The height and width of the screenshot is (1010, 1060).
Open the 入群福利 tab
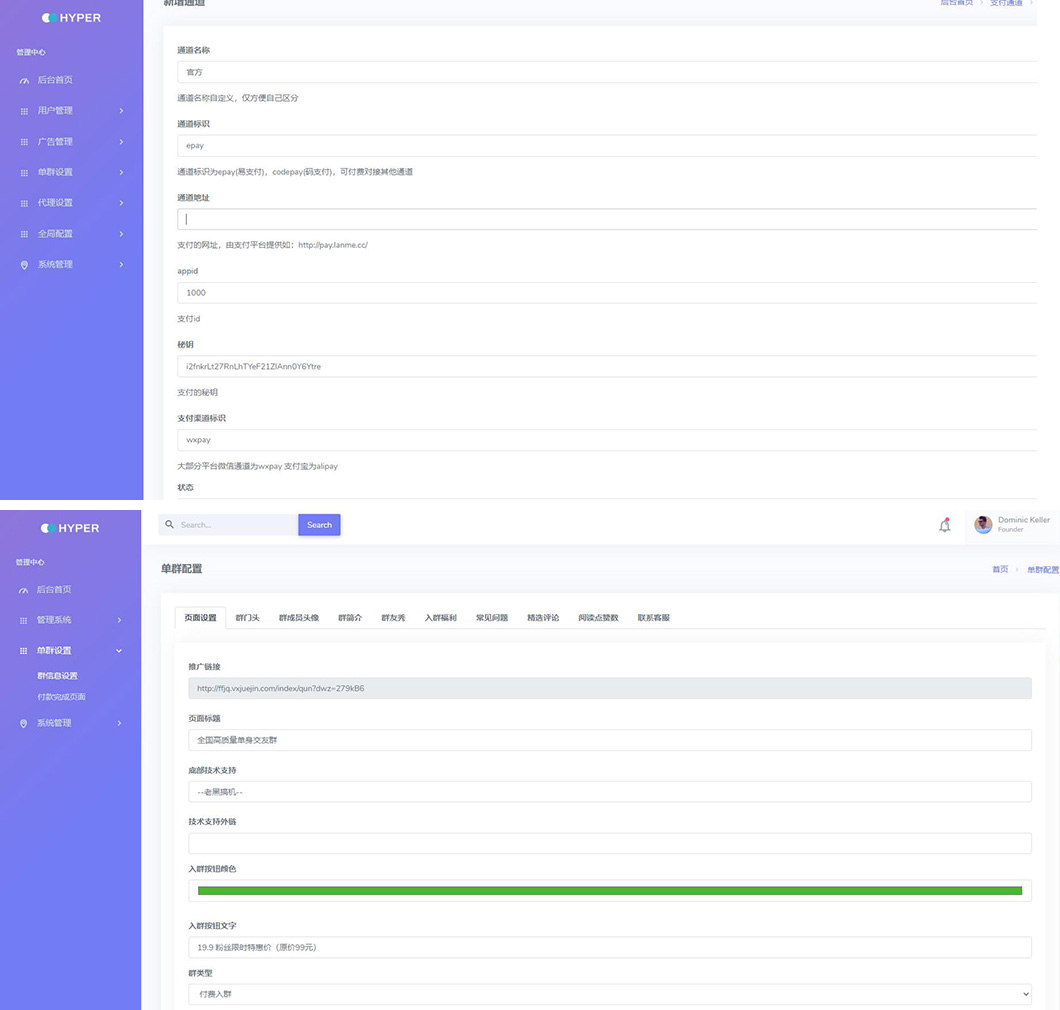coord(441,617)
